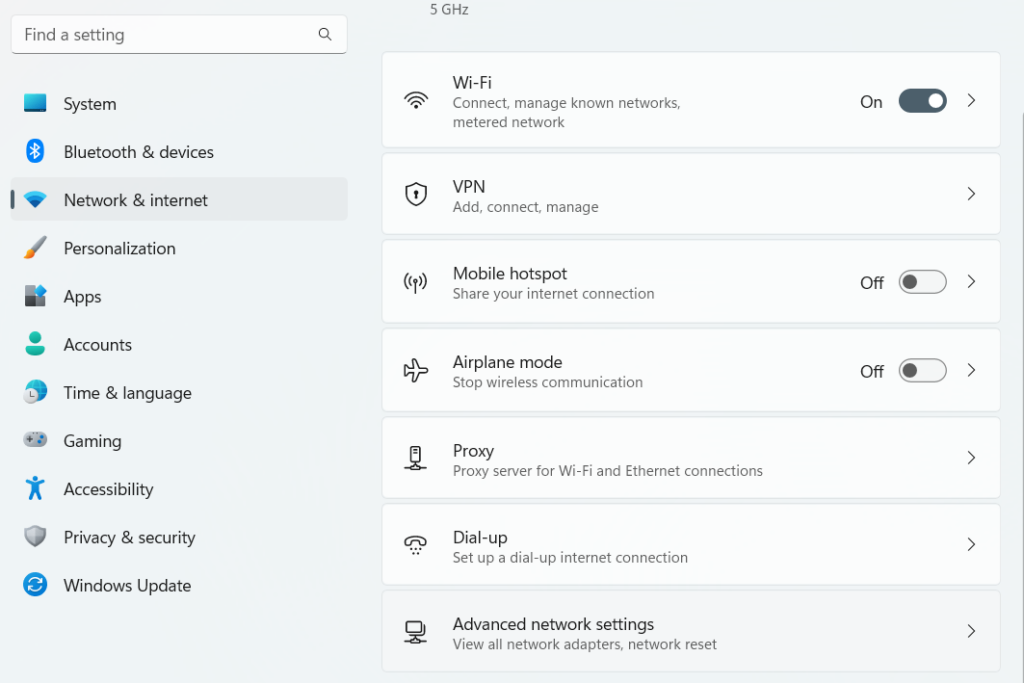Image resolution: width=1024 pixels, height=683 pixels.
Task: Open Dial-up page chevron arrow
Action: 971,545
